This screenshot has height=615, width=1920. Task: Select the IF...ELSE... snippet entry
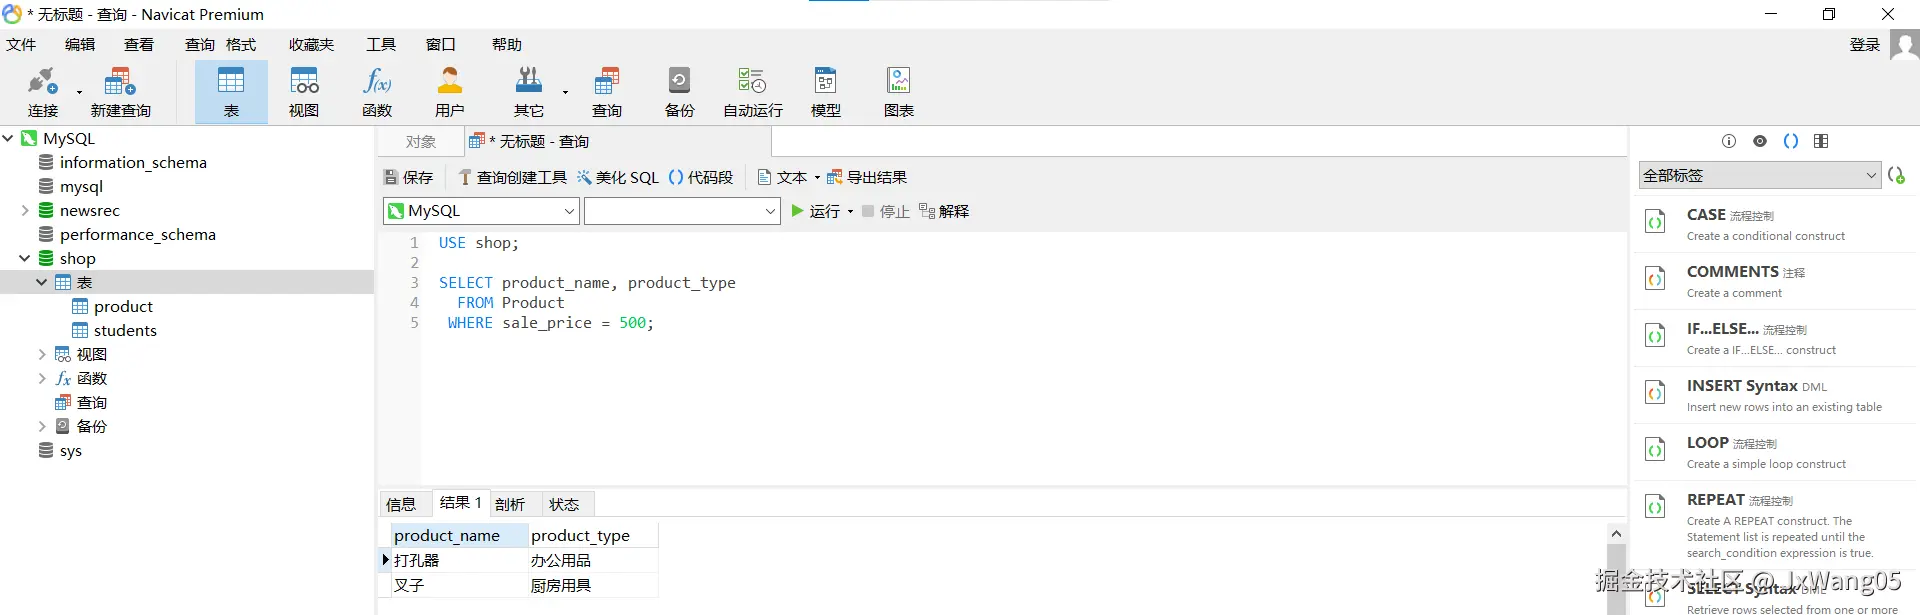tap(1774, 337)
